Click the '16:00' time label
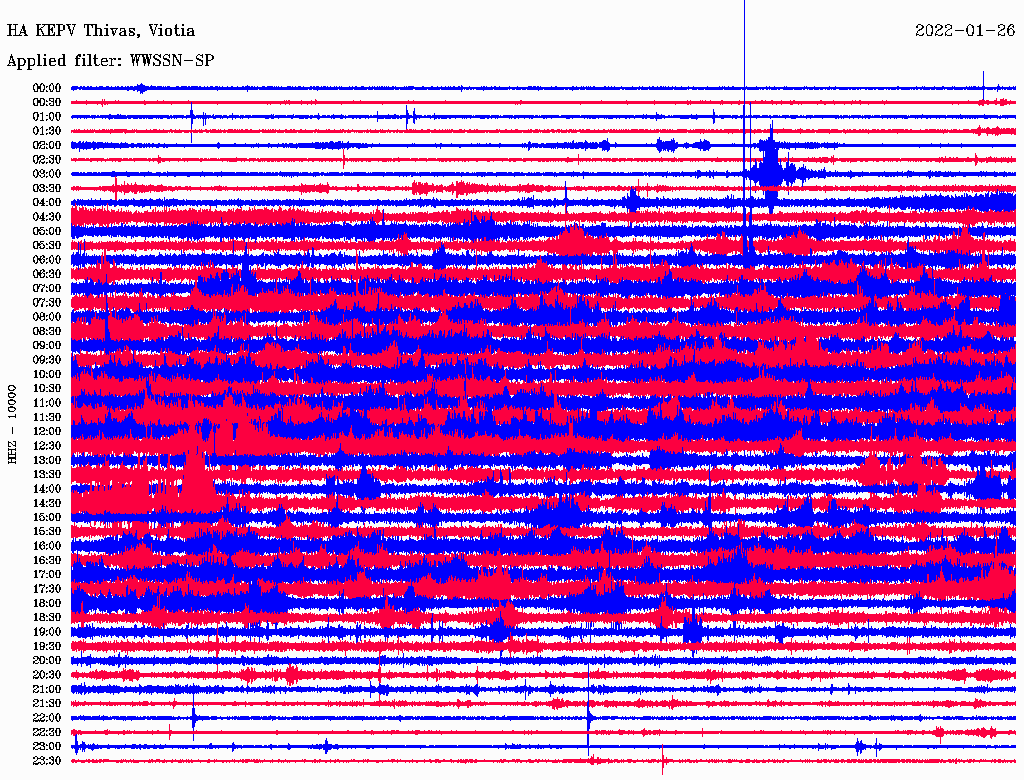This screenshot has height=780, width=1024. [47, 546]
